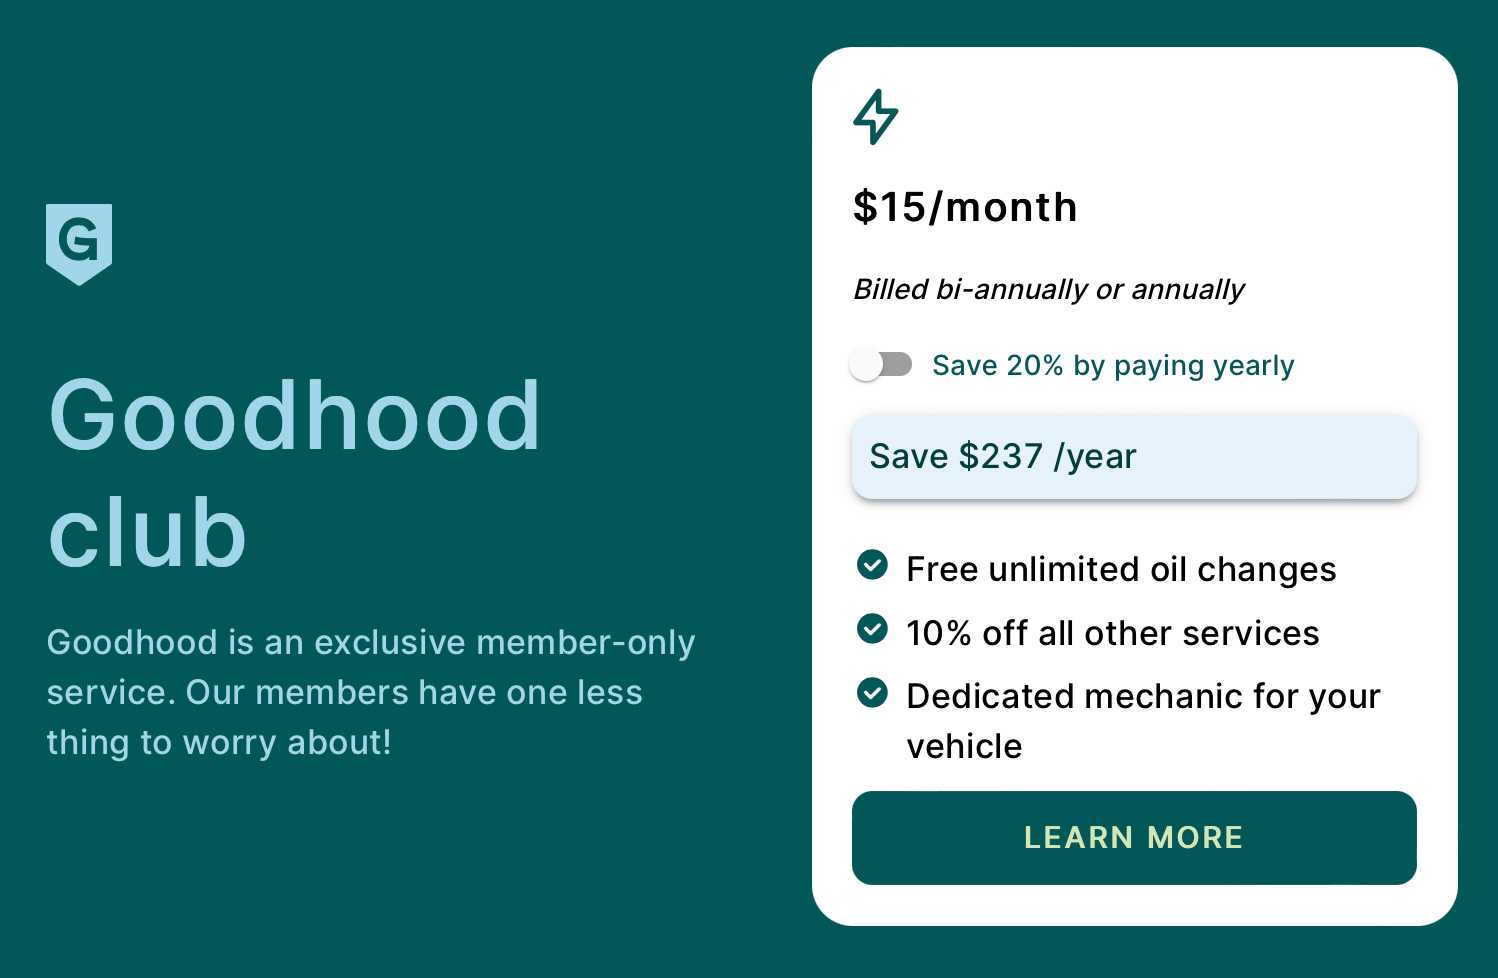Click the Goodhood club heading
Image resolution: width=1498 pixels, height=978 pixels.
coord(294,472)
